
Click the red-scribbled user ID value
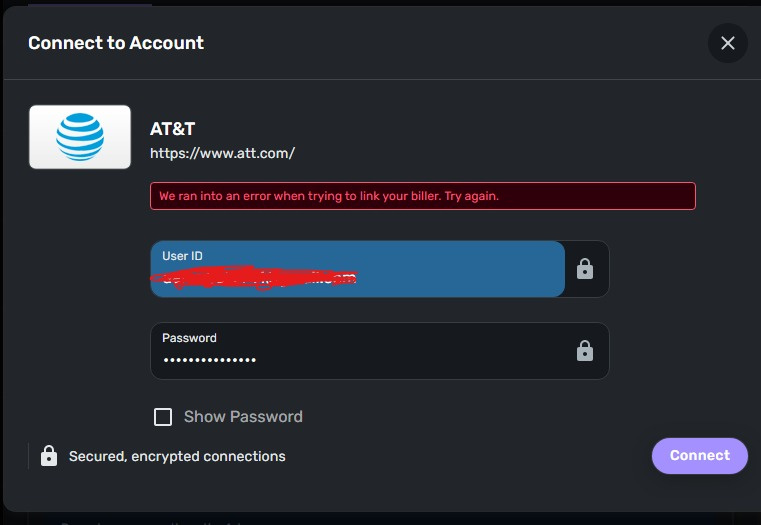pos(254,278)
